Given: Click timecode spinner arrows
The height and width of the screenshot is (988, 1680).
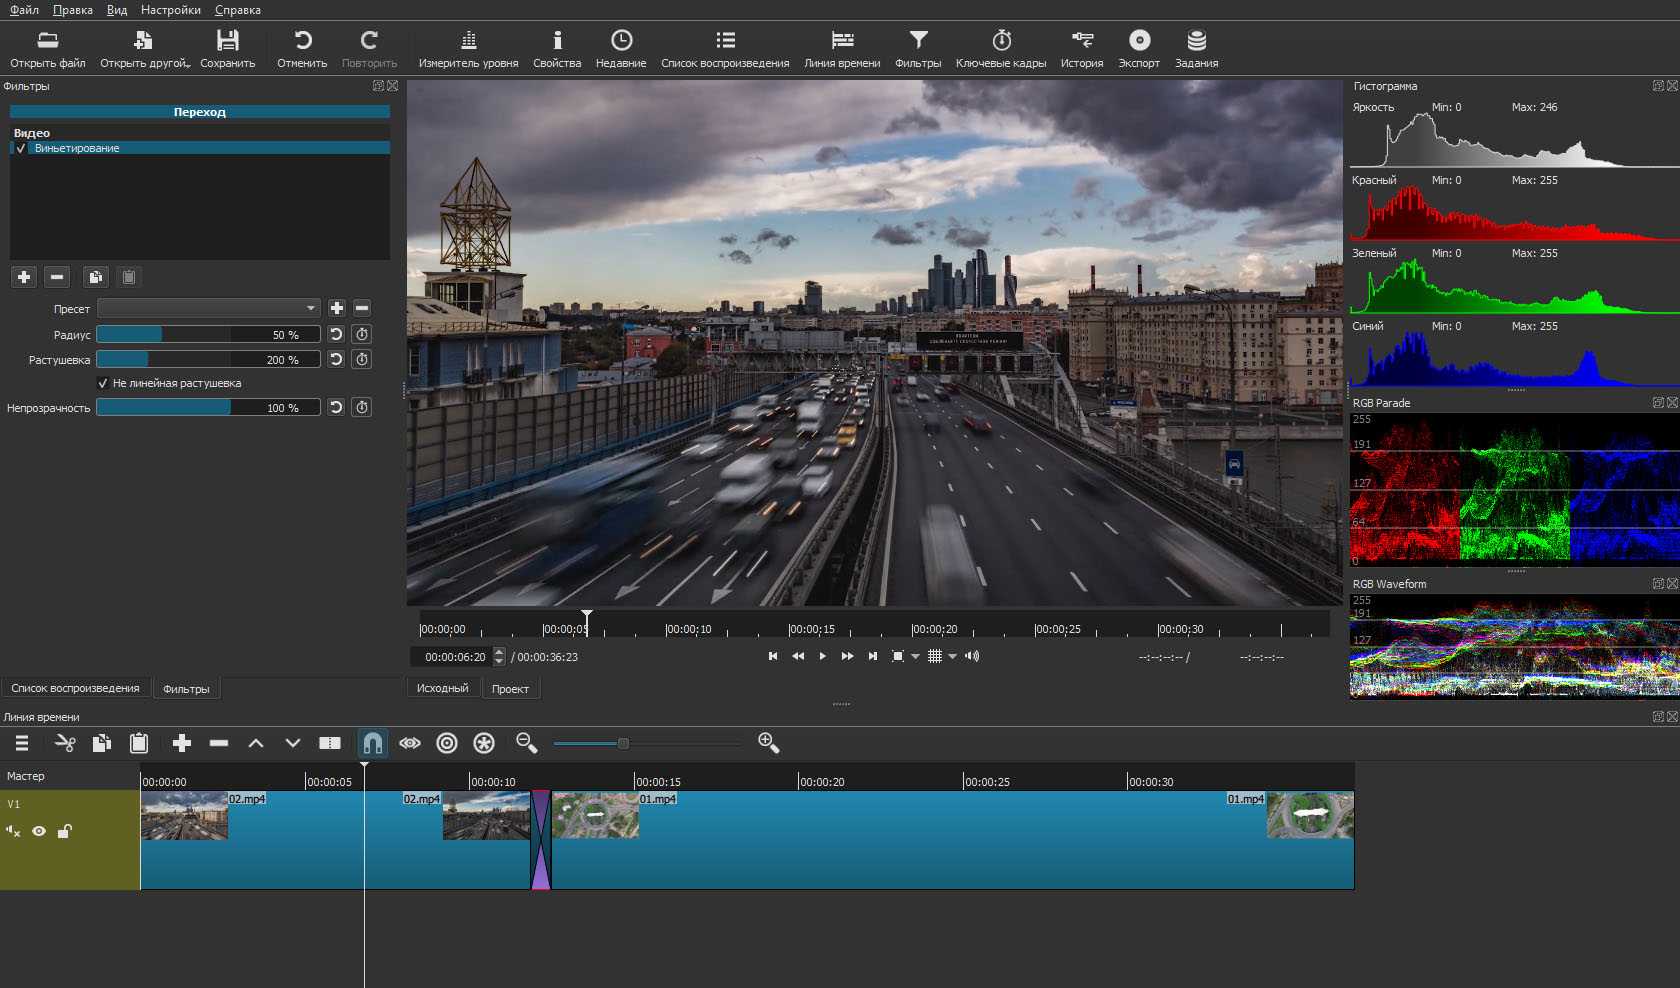Looking at the screenshot, I should coord(499,657).
